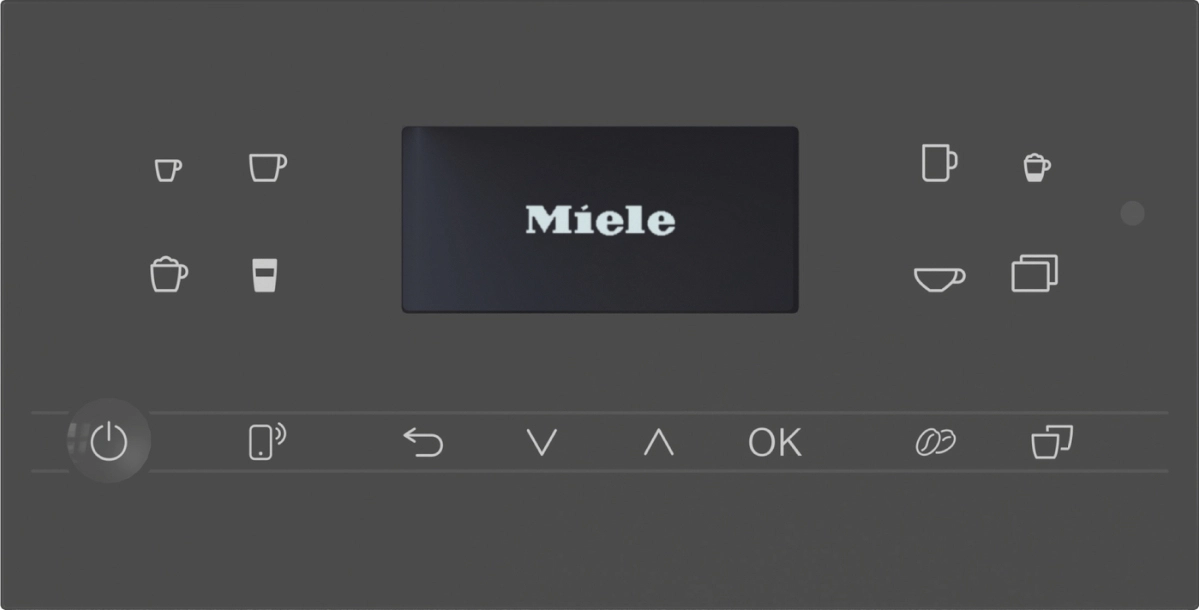Open other programmes overlapping squares icon
The width and height of the screenshot is (1199, 610).
click(1035, 273)
